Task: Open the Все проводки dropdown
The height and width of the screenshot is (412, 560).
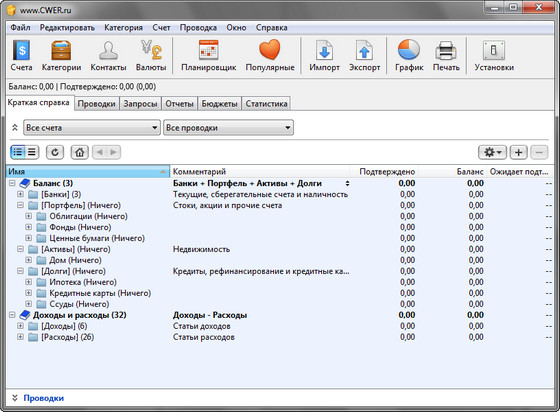Action: 229,128
